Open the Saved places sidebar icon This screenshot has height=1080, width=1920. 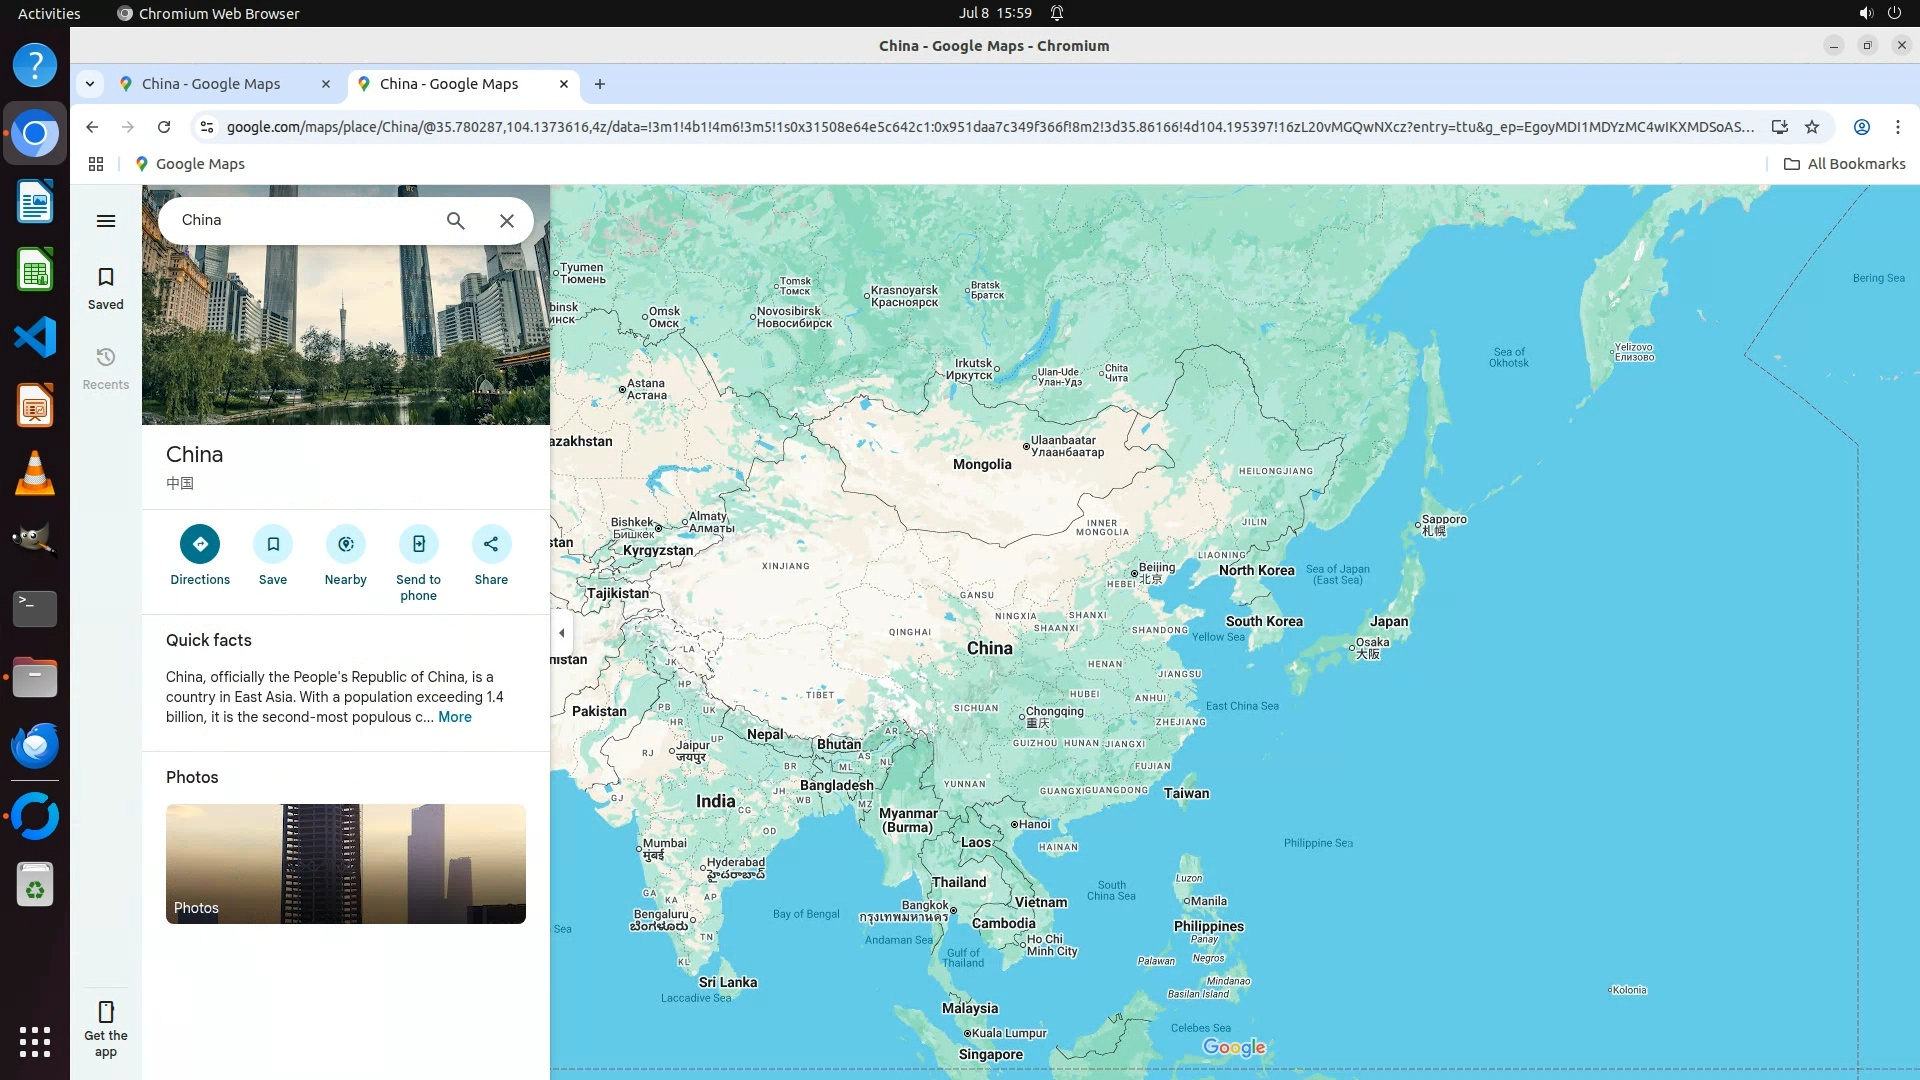(x=106, y=288)
